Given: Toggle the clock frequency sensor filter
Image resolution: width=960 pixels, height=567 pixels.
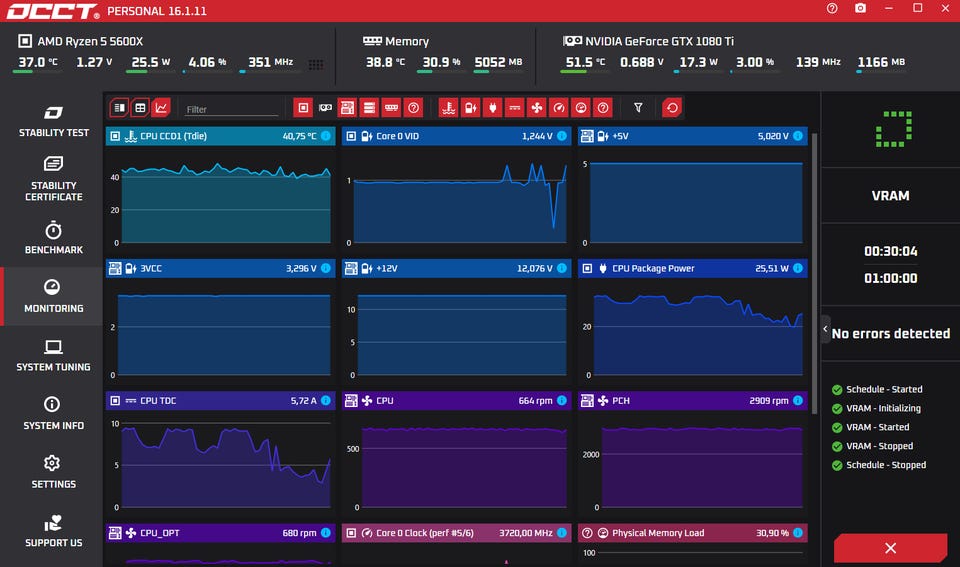Looking at the screenshot, I should pos(559,108).
